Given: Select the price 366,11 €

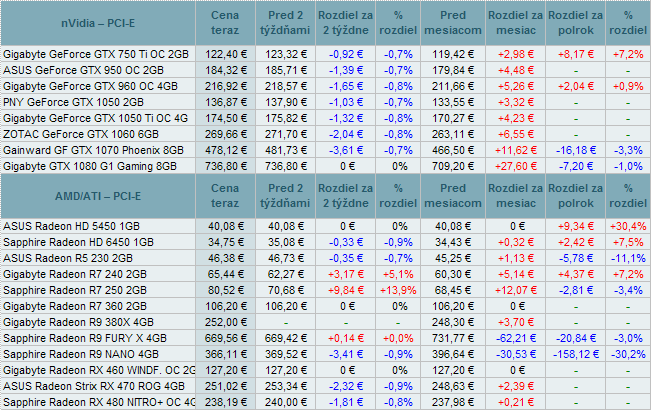Looking at the screenshot, I should tap(225, 354).
